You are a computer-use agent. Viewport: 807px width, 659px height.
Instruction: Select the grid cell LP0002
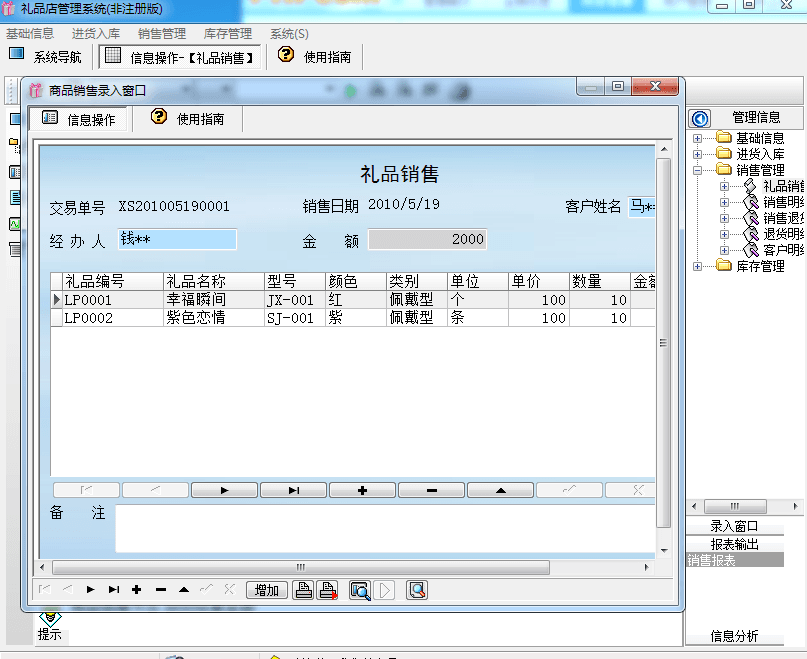(113, 318)
